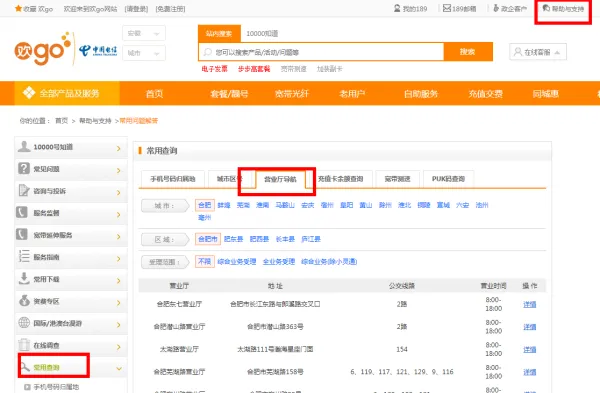
Task: Open 套餐/靓号 in navigation bar
Action: tap(229, 93)
